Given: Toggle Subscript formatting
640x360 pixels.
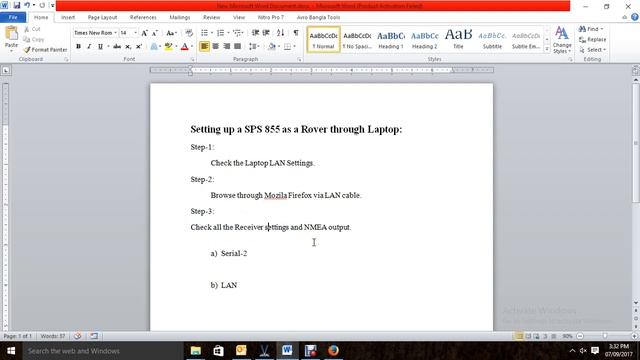Looking at the screenshot, I should tap(128, 47).
